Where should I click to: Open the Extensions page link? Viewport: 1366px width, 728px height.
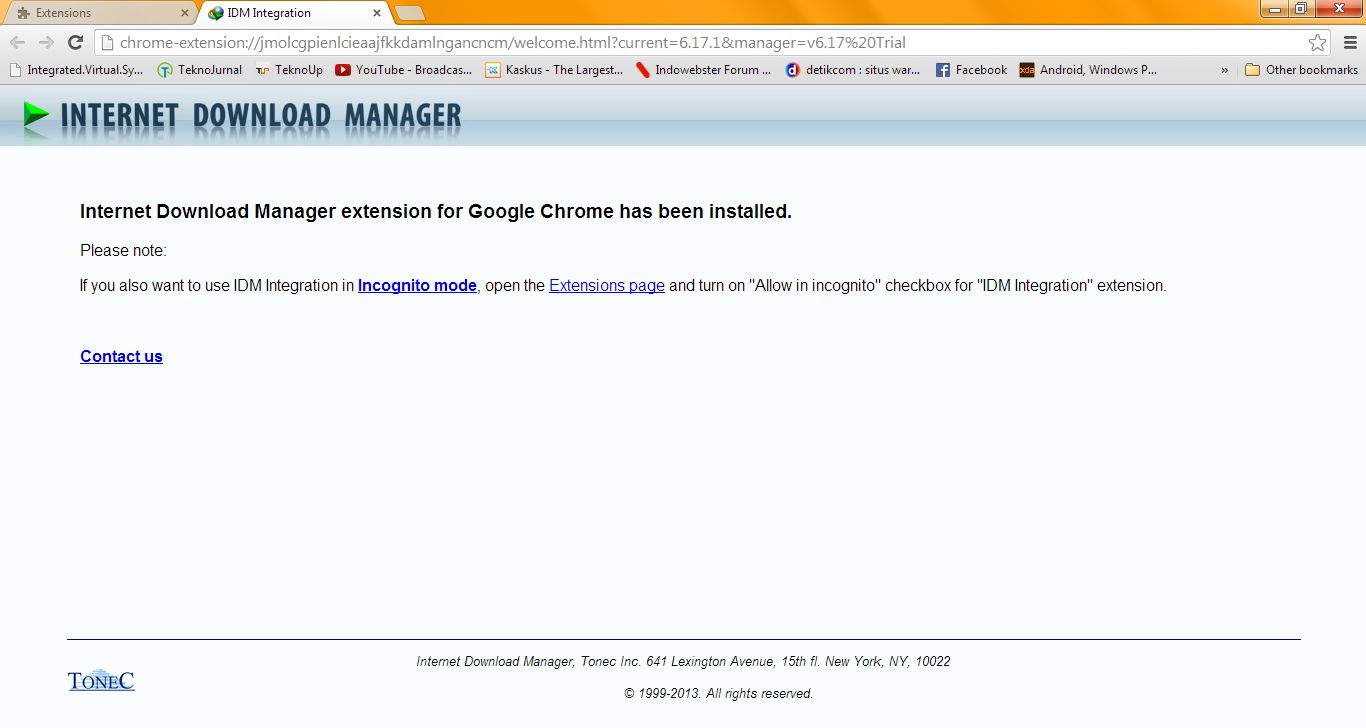607,286
